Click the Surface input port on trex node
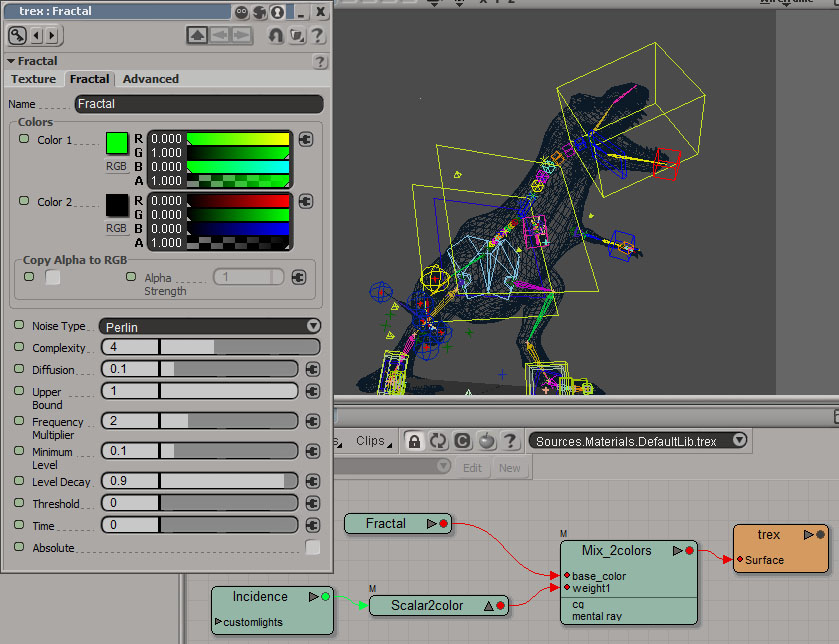The height and width of the screenshot is (644, 839). tap(739, 559)
